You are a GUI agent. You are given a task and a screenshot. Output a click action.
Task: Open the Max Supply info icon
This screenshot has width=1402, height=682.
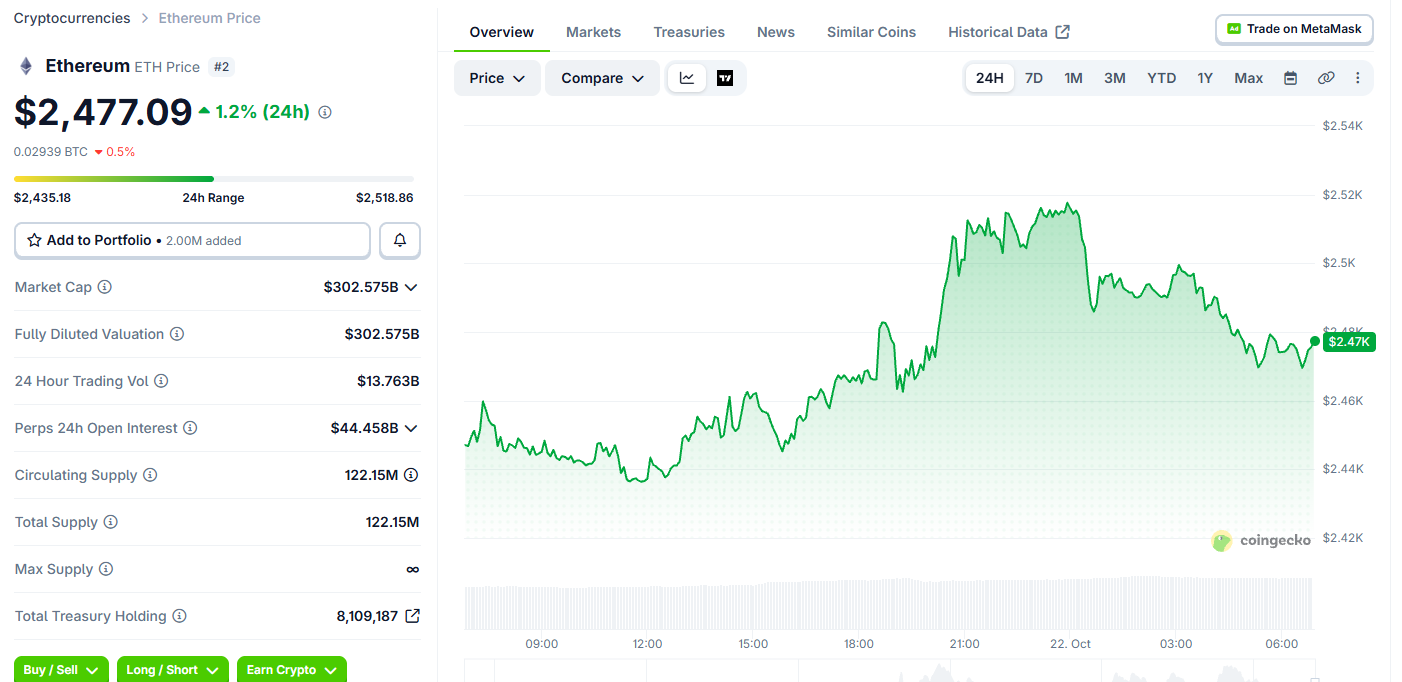[x=106, y=569]
